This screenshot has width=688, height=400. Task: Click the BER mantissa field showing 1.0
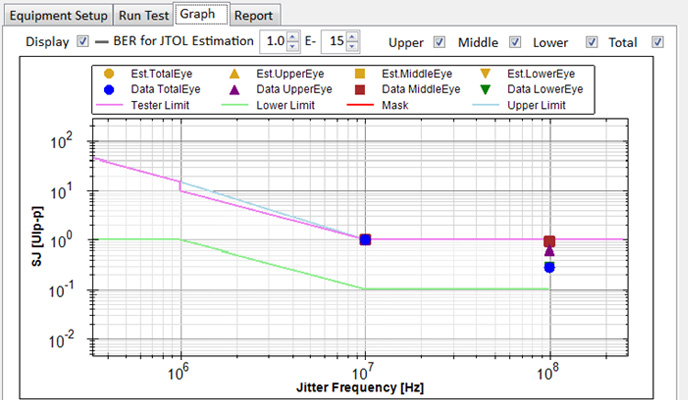coord(274,42)
